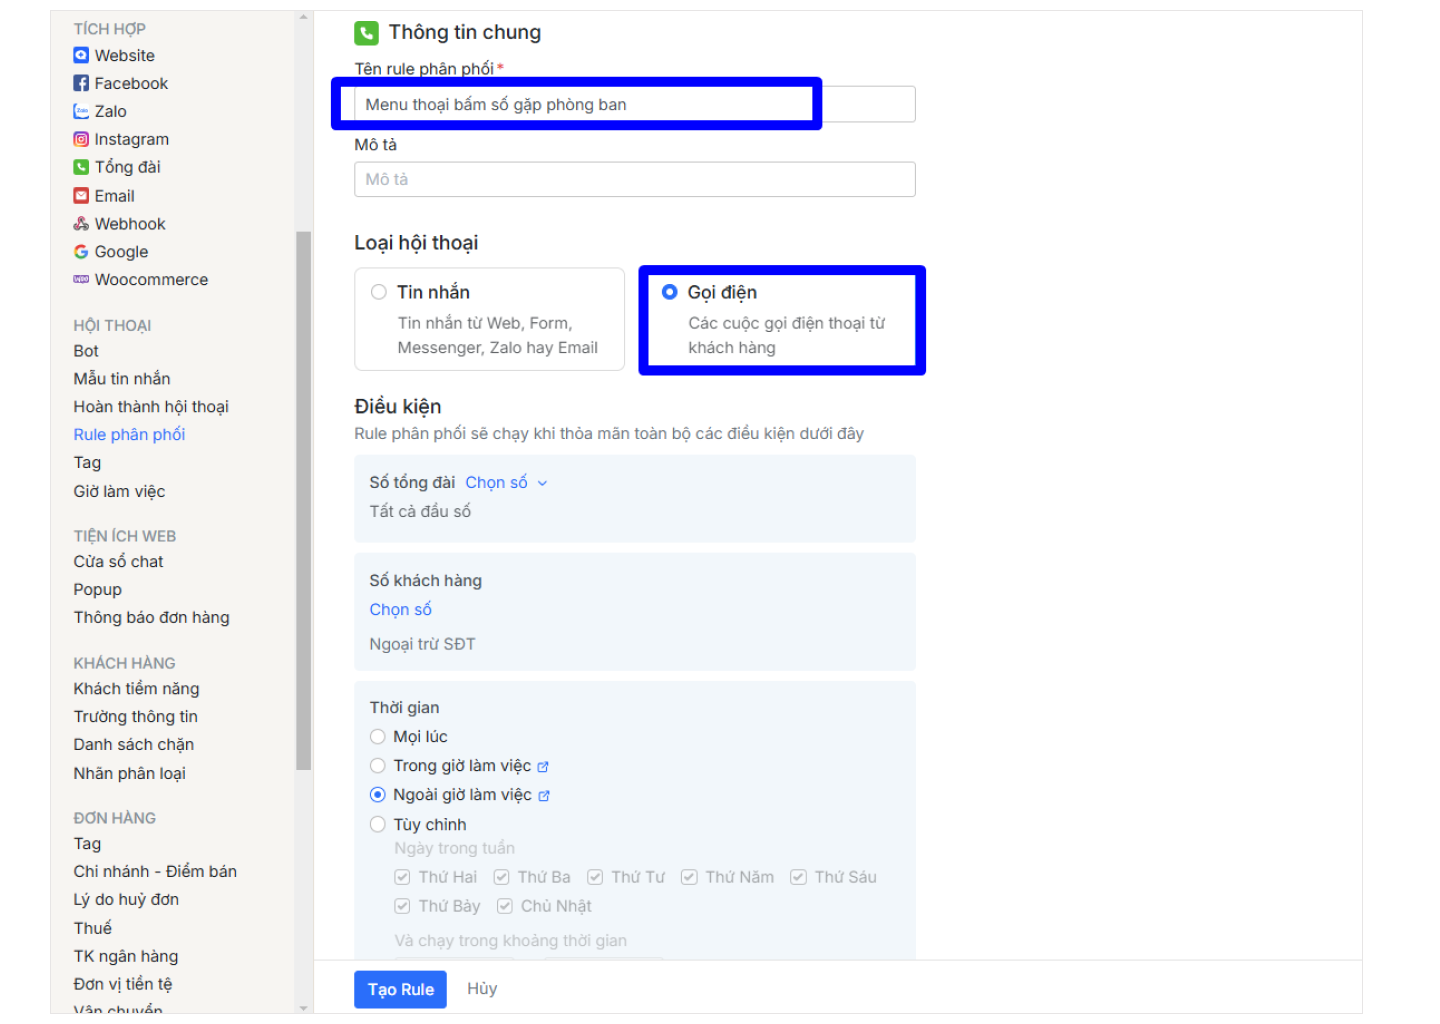
Task: Toggle the Chủ Nhật checkbox
Action: 505,906
